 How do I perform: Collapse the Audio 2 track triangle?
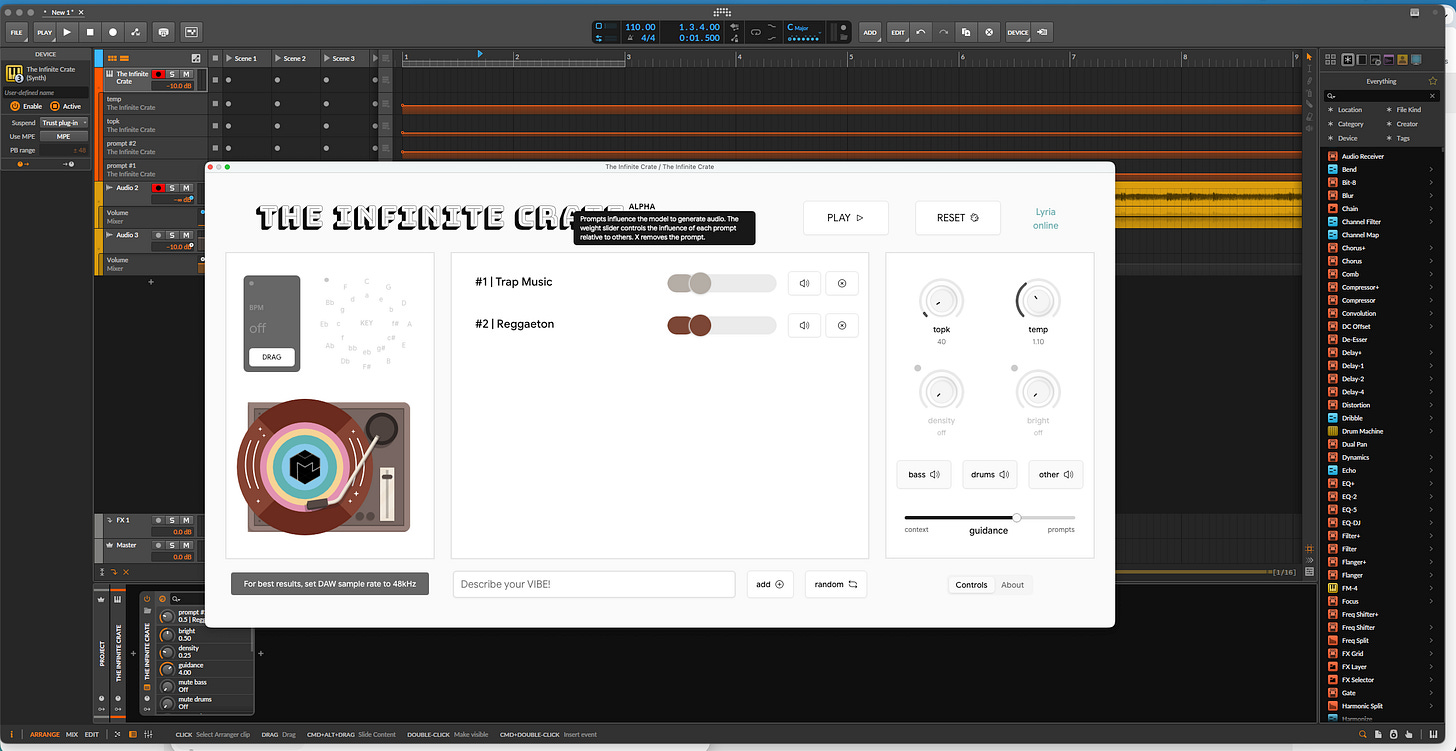pyautogui.click(x=109, y=187)
